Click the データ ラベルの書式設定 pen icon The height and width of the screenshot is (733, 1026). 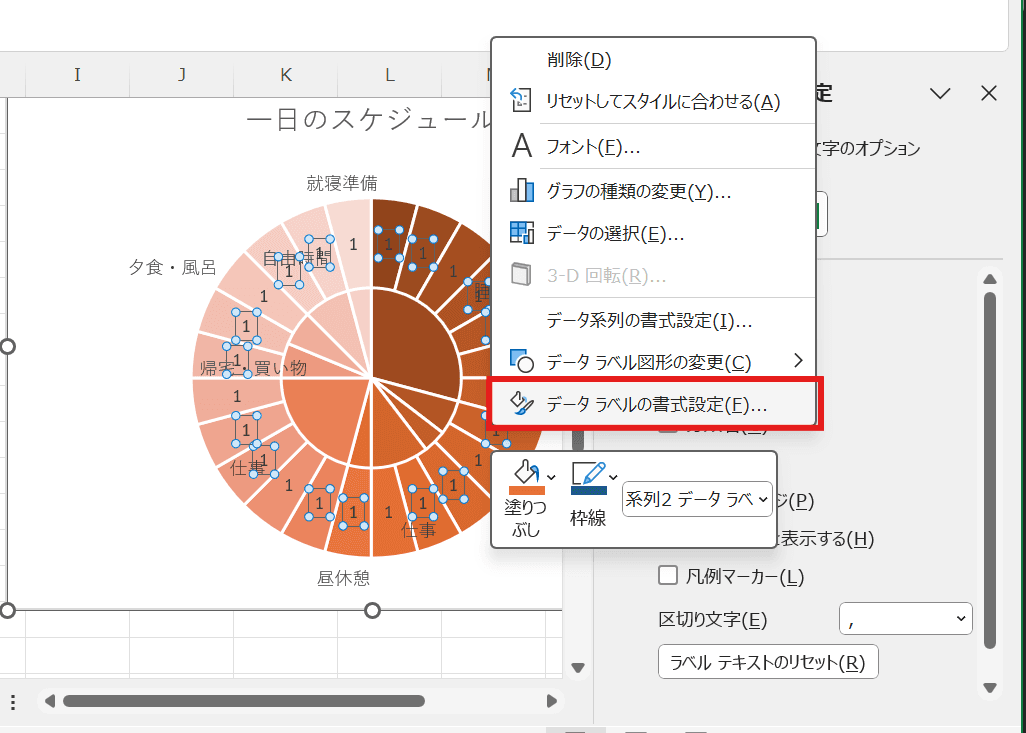520,404
